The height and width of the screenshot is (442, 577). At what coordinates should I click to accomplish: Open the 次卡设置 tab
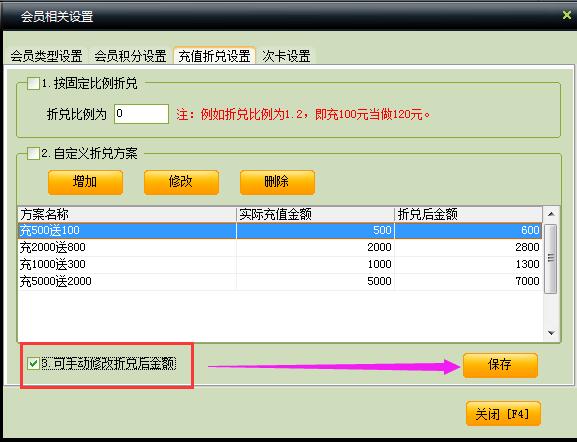[286, 56]
